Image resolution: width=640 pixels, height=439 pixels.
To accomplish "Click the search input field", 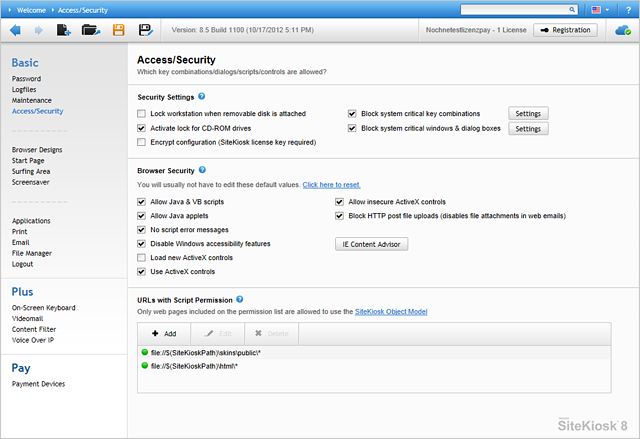I will coord(518,9).
